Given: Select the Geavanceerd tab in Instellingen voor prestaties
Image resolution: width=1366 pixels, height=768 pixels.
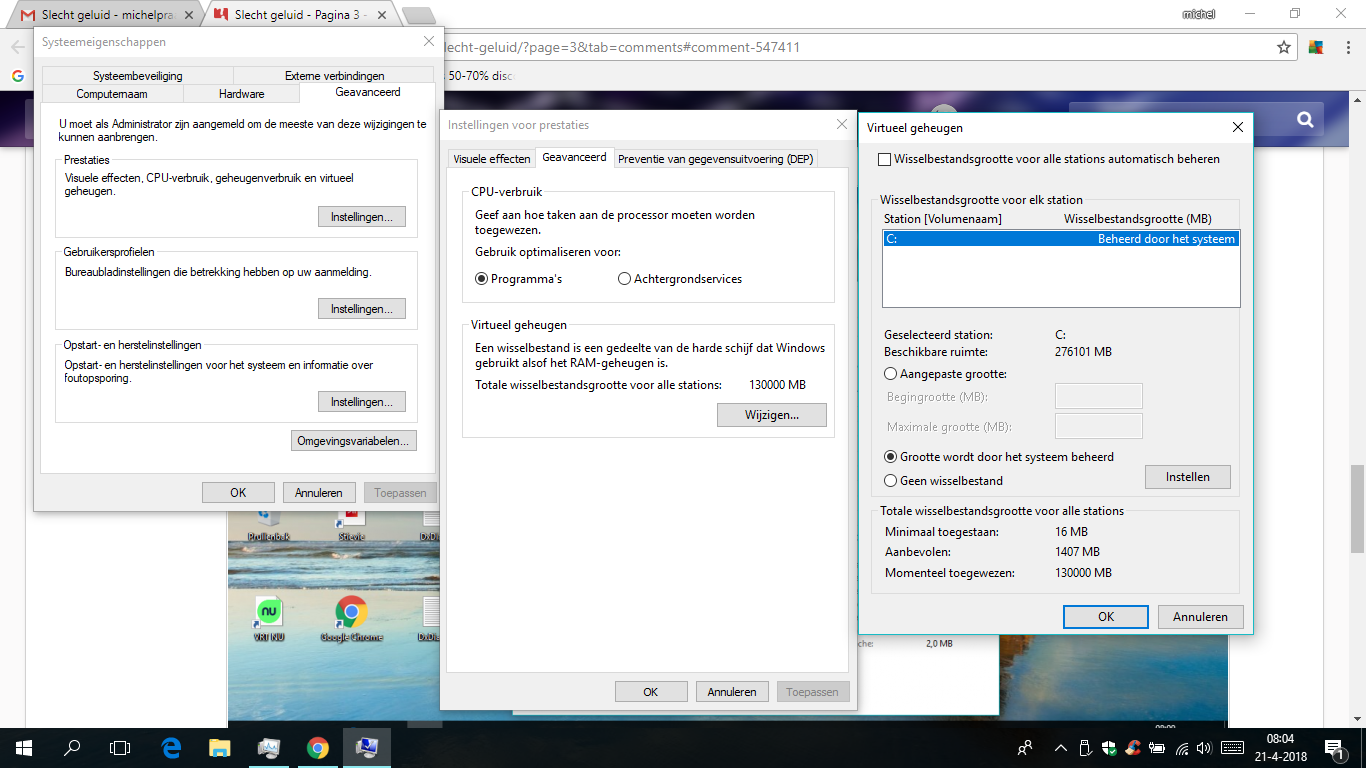Looking at the screenshot, I should point(574,157).
